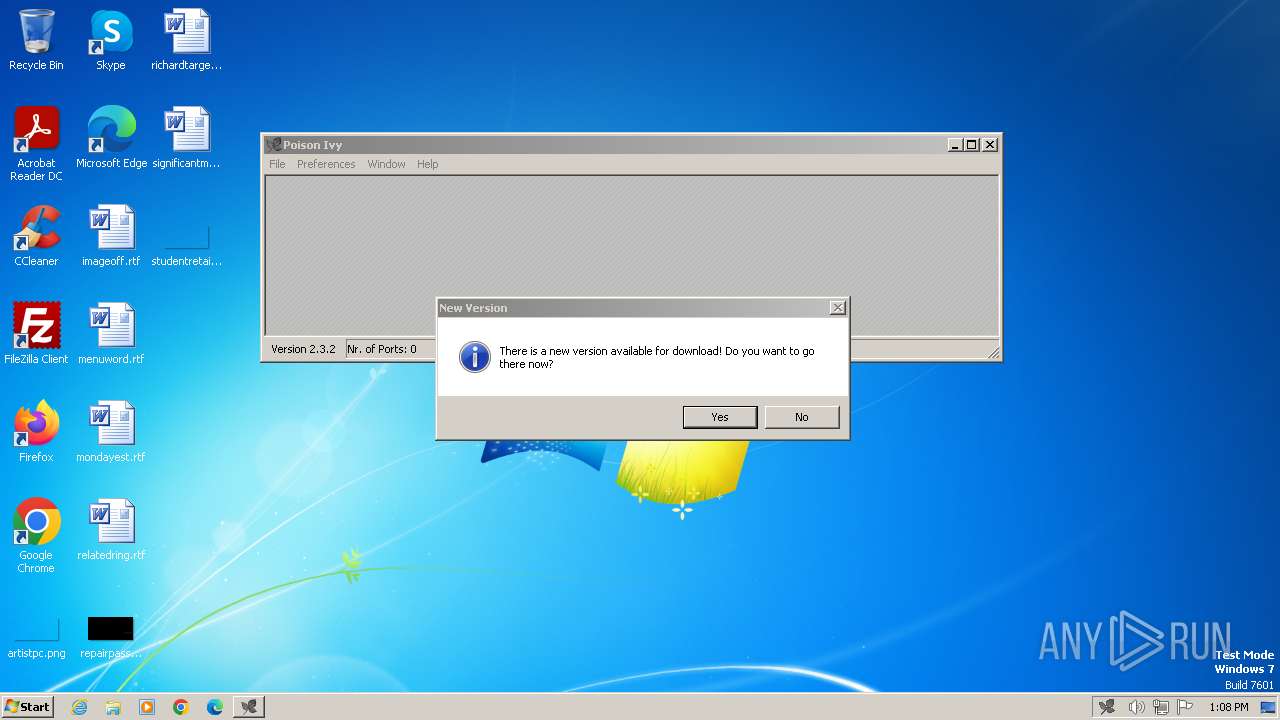Open Chrome from the taskbar
1280x720 pixels.
[181, 707]
